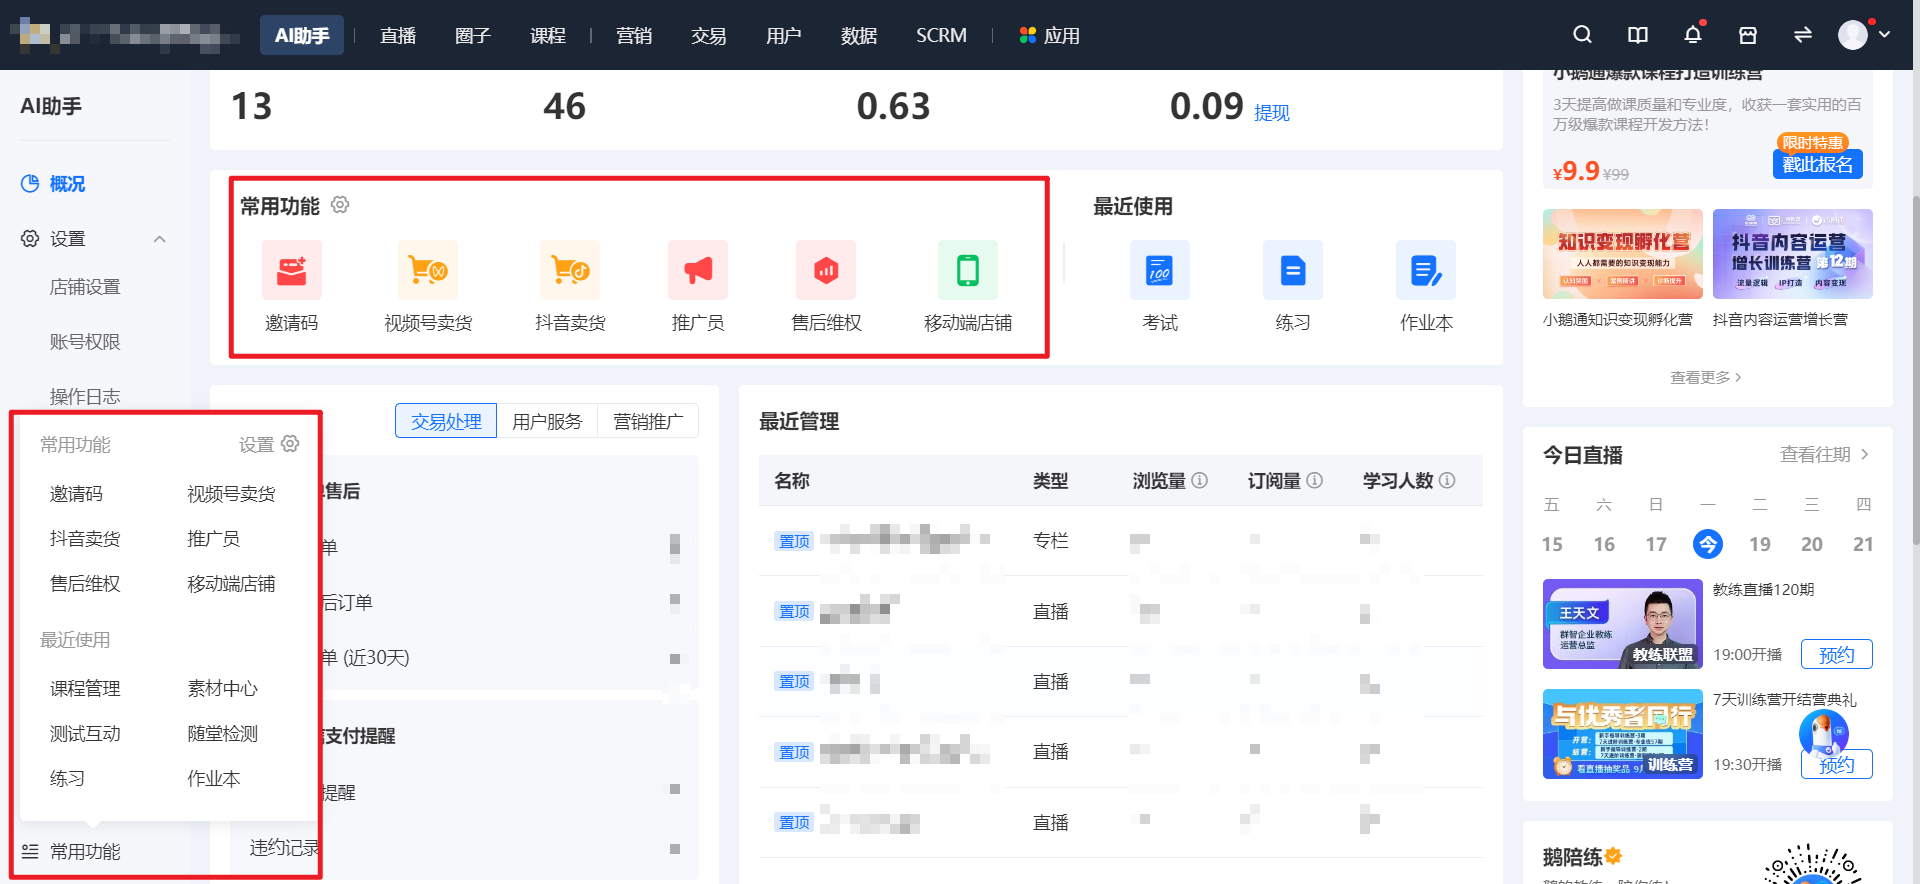Viewport: 1920px width, 884px height.
Task: Open the 移动端店铺 phone icon
Action: coord(968,270)
